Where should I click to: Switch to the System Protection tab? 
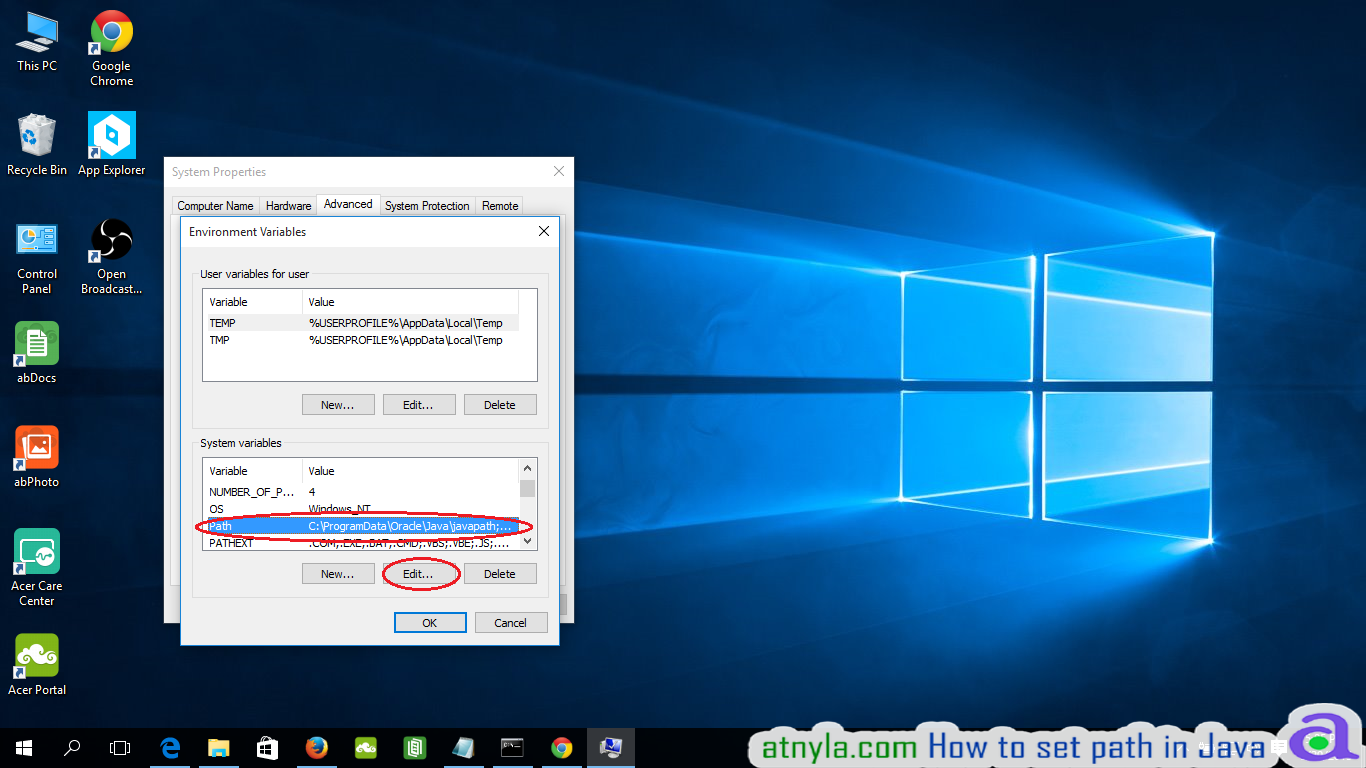click(427, 205)
